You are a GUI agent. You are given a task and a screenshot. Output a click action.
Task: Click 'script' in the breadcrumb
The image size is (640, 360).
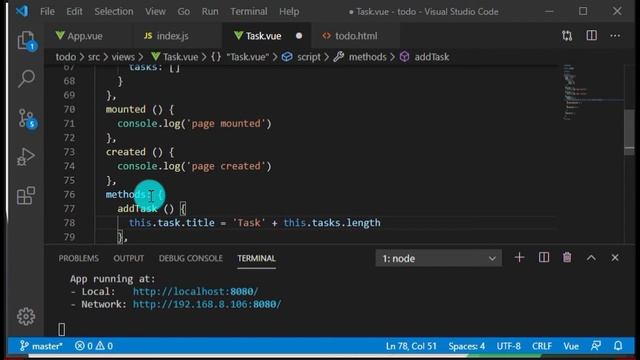[x=302, y=57]
